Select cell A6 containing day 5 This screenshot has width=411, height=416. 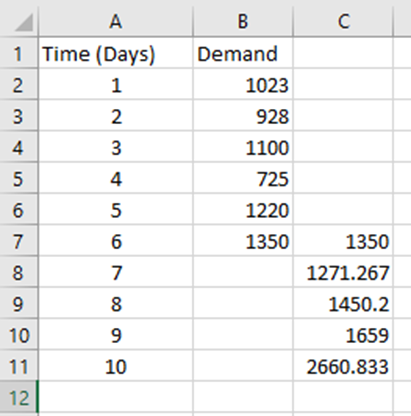[x=116, y=210]
